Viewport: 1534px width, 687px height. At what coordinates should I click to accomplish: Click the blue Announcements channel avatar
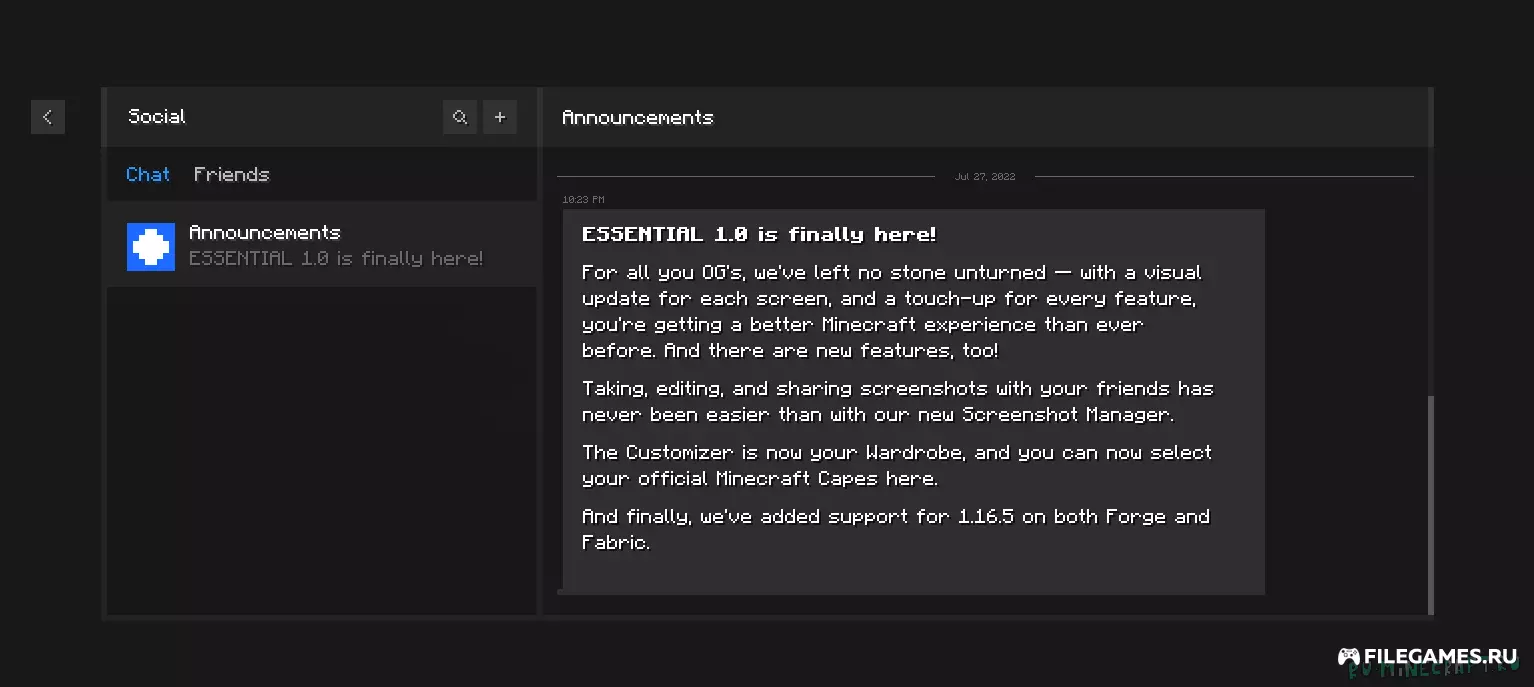[x=151, y=246]
